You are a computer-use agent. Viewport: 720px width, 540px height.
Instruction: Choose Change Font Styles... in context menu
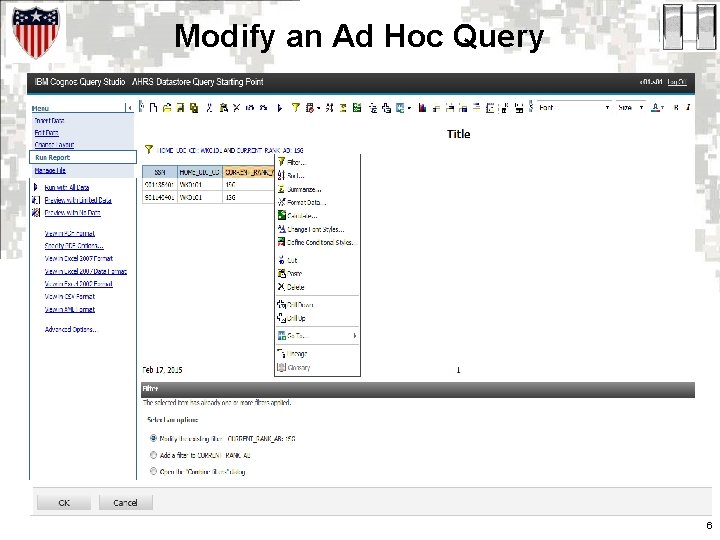click(x=317, y=229)
